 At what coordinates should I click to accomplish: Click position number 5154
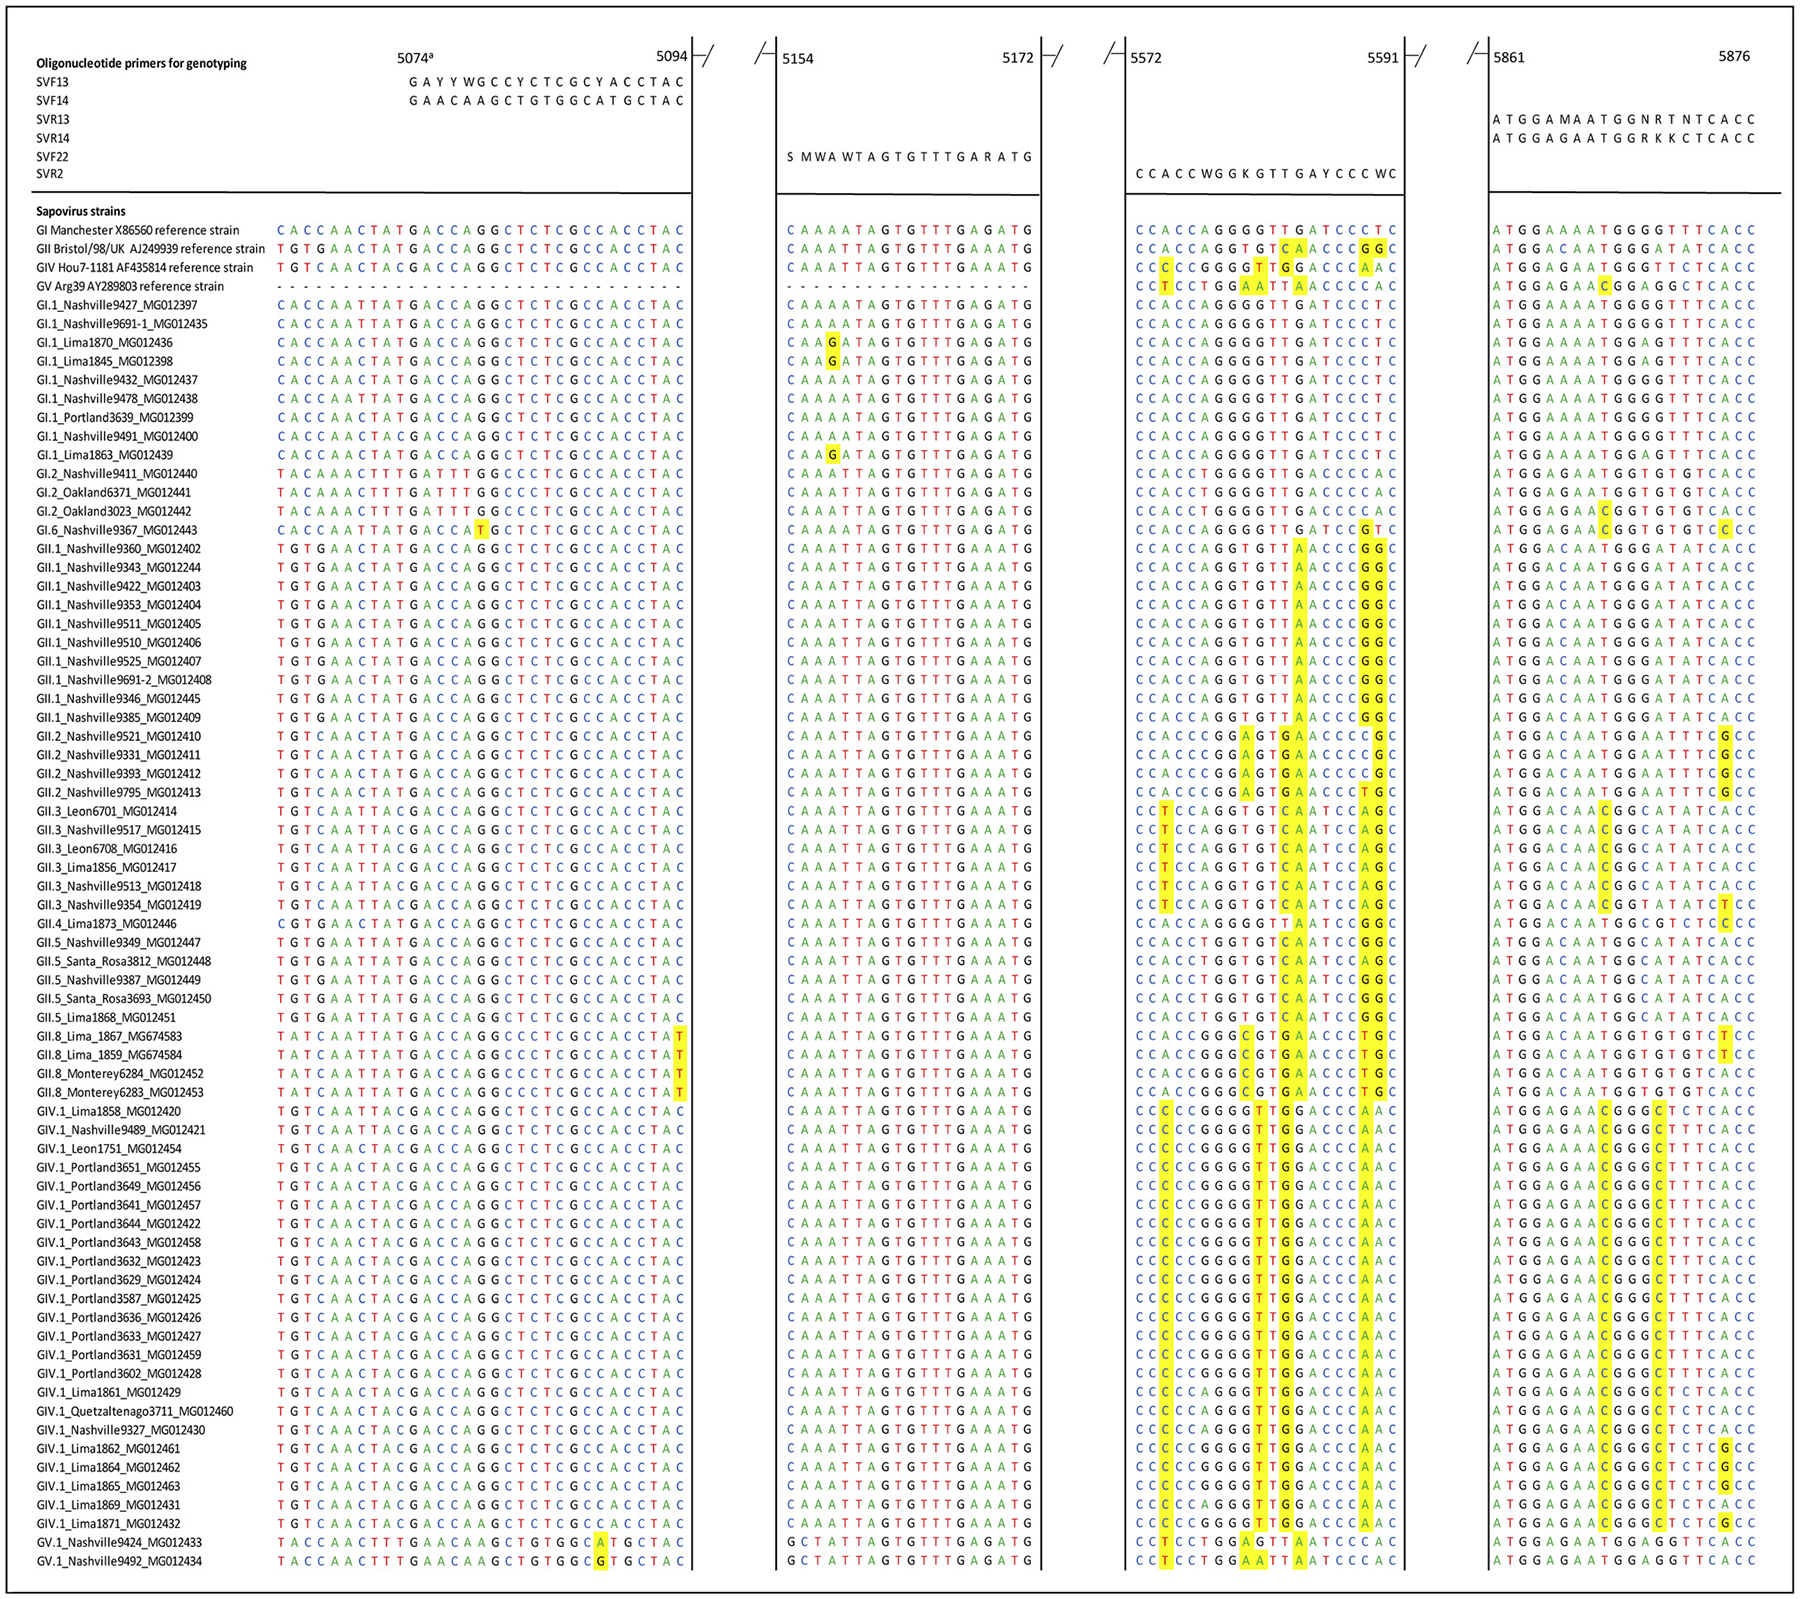(x=798, y=59)
